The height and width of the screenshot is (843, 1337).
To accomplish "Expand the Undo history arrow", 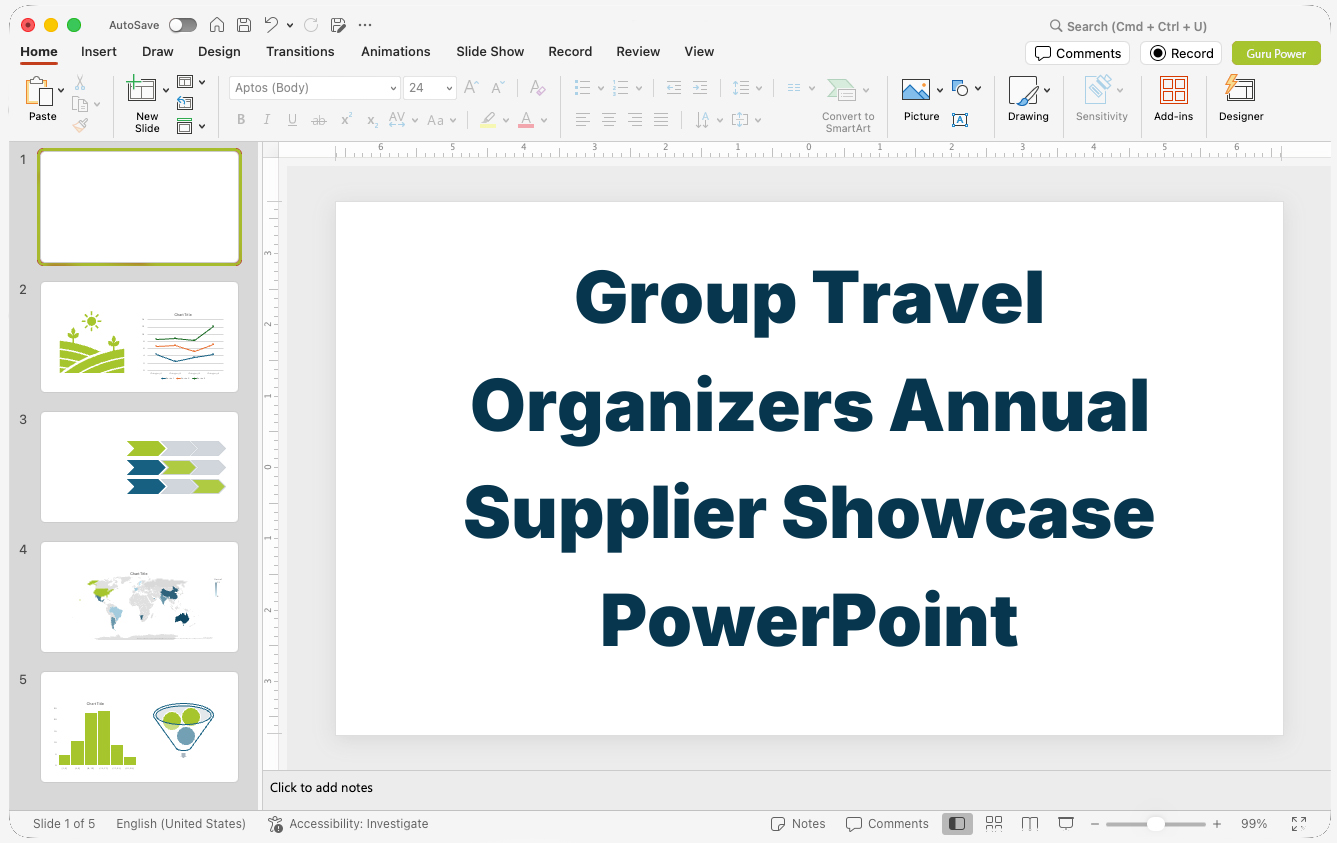I will pyautogui.click(x=290, y=25).
